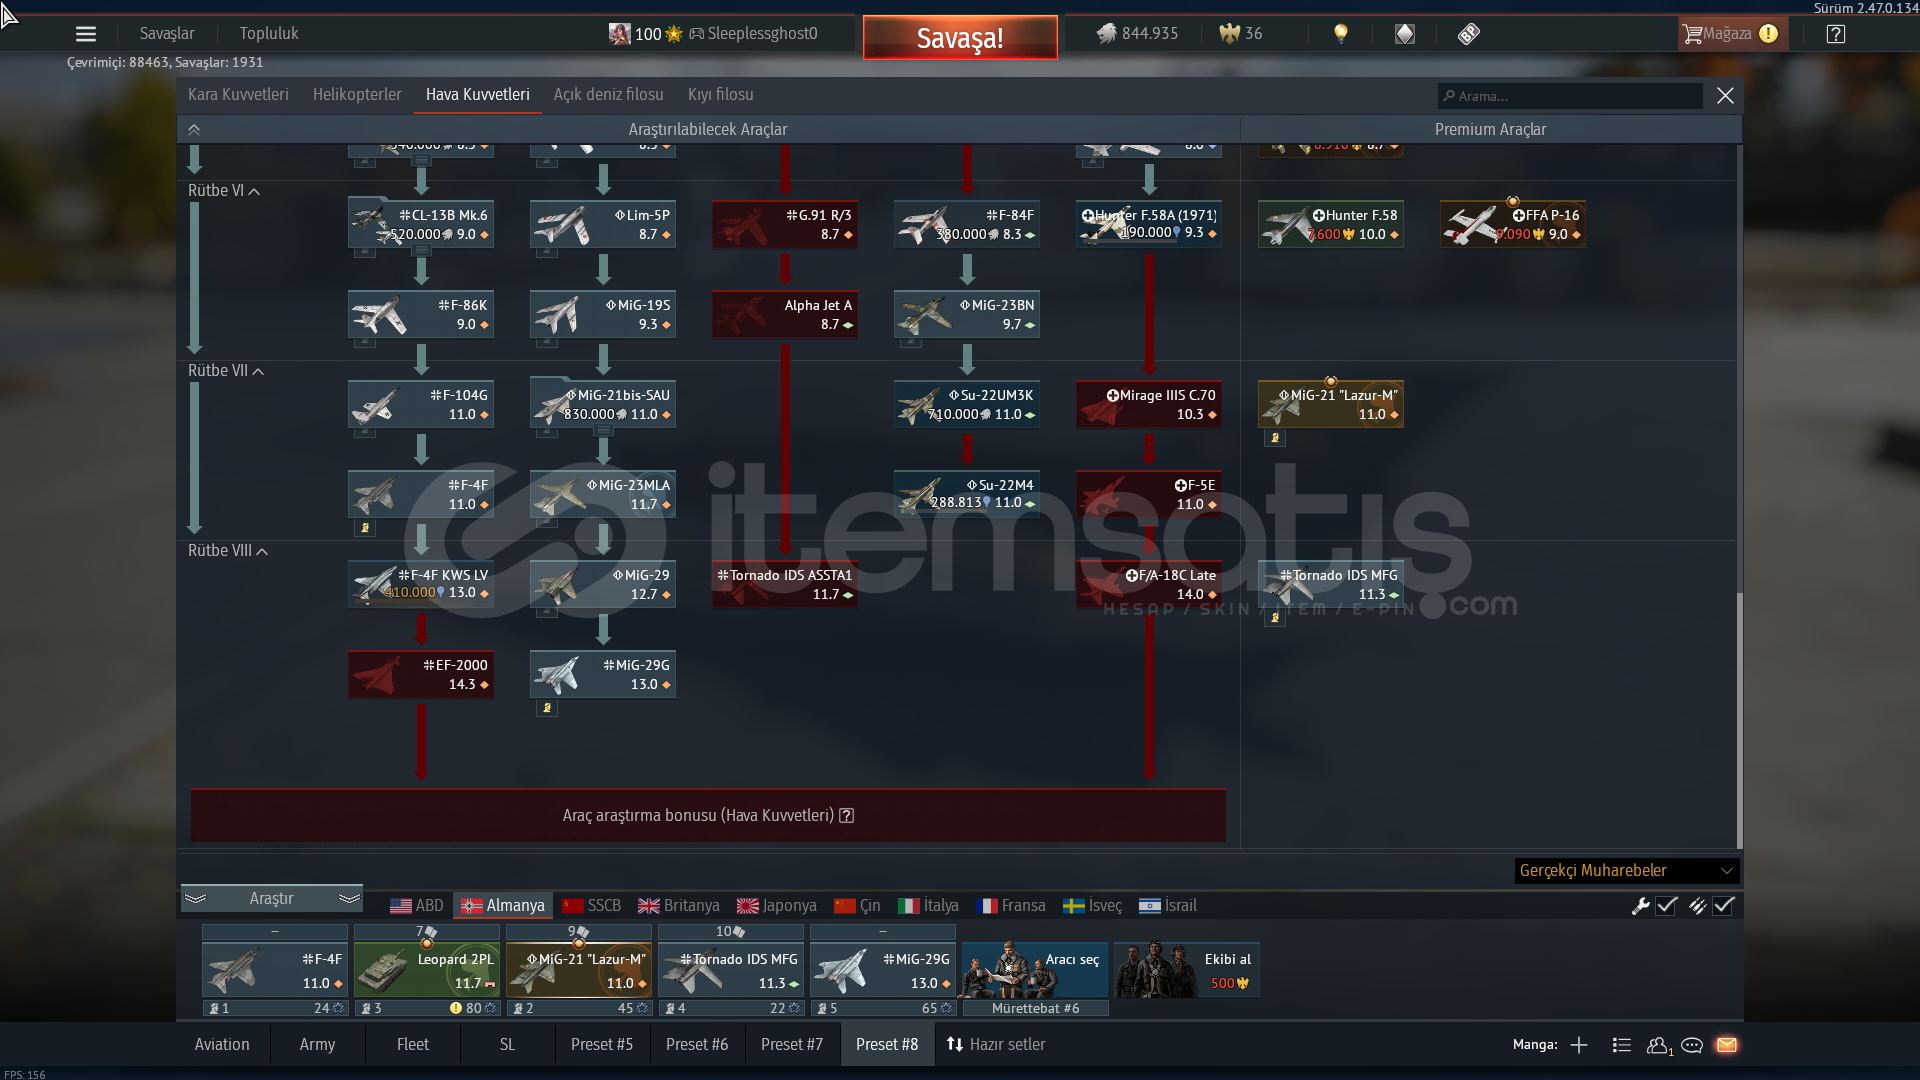Click the Arama search field
This screenshot has height=1080, width=1920.
1570,96
